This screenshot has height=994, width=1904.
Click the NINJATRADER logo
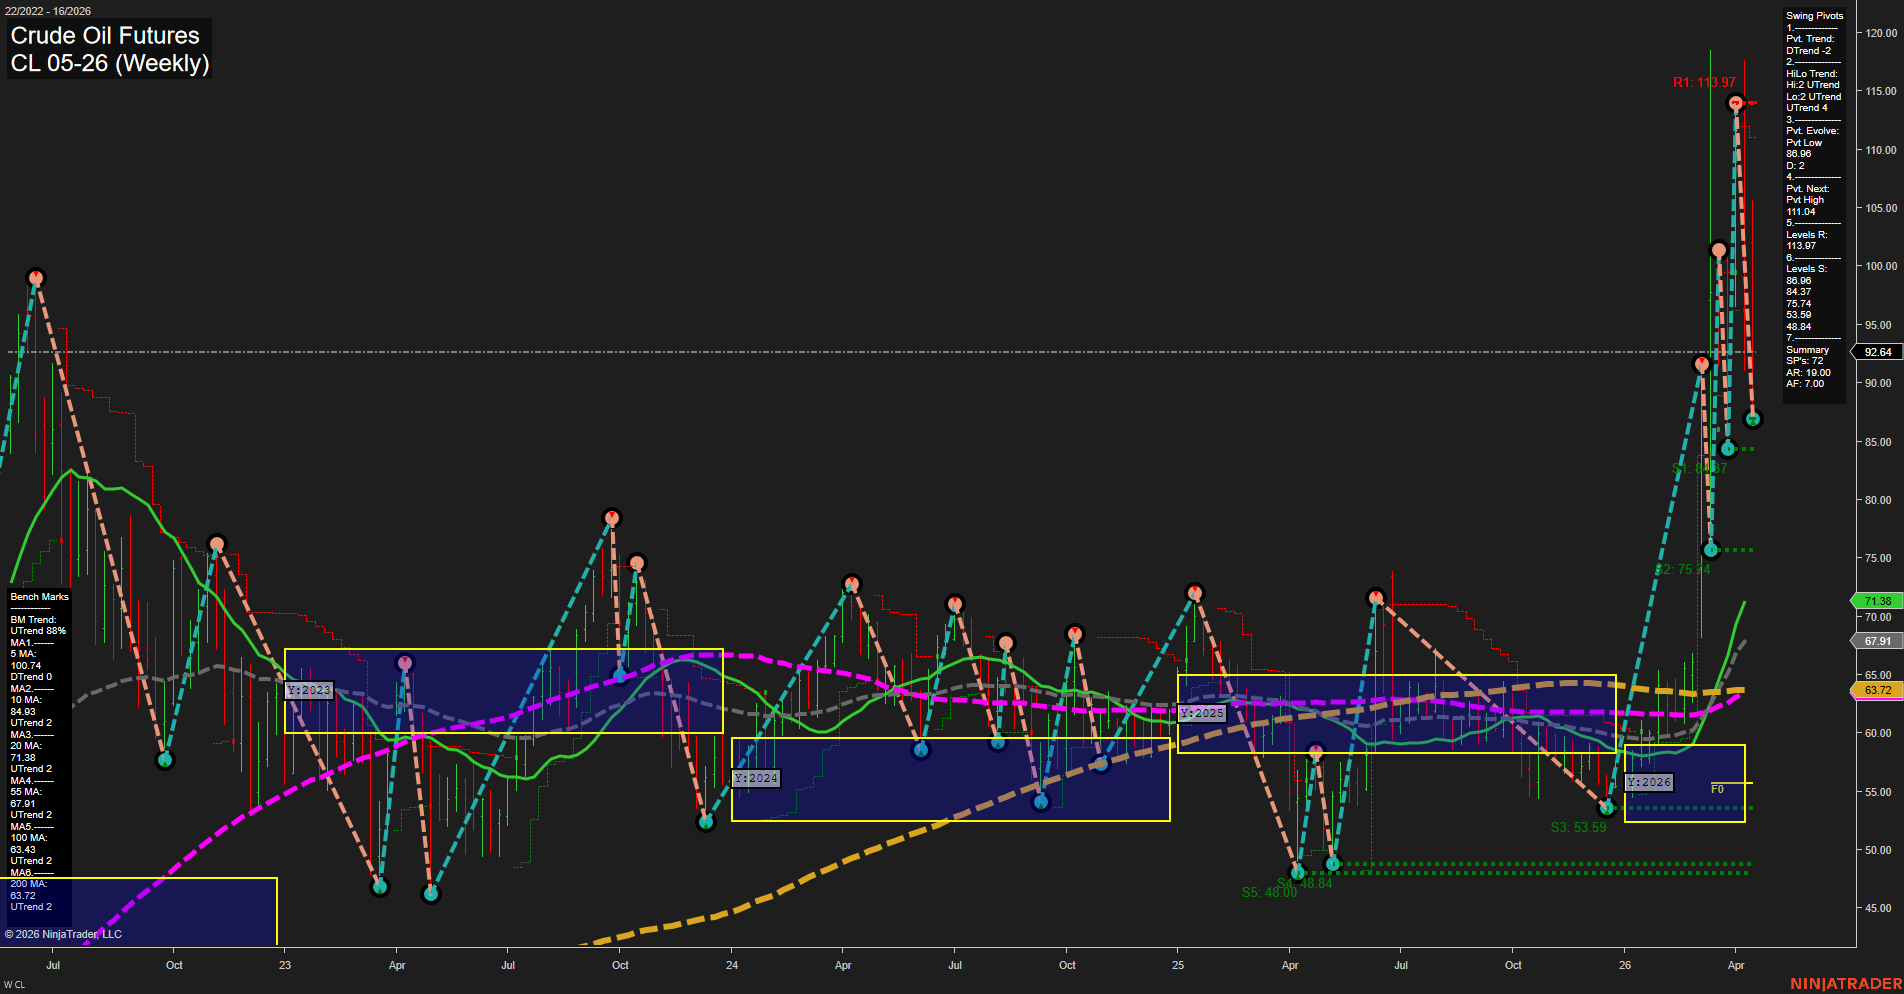click(1849, 981)
